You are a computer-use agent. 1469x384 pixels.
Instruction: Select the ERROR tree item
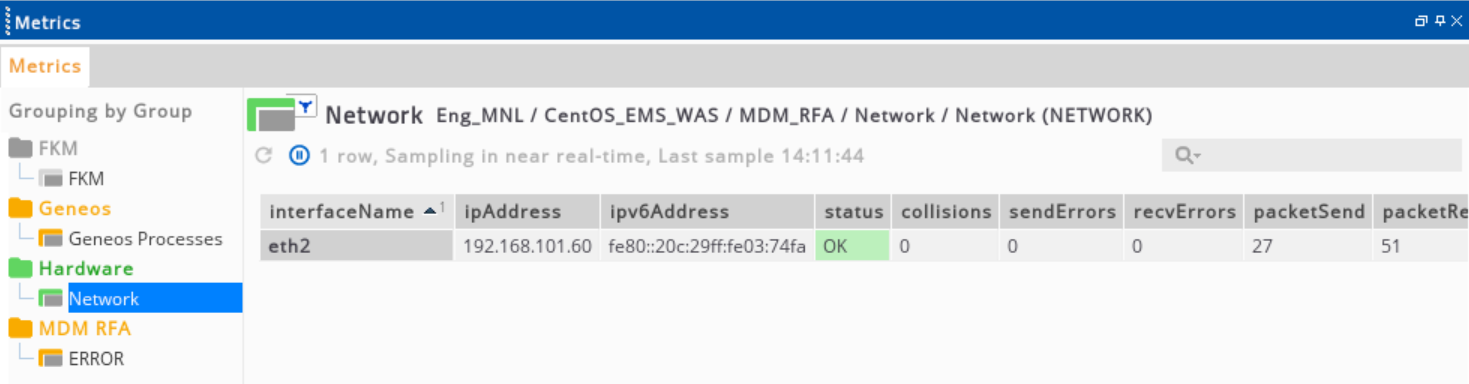click(x=96, y=358)
